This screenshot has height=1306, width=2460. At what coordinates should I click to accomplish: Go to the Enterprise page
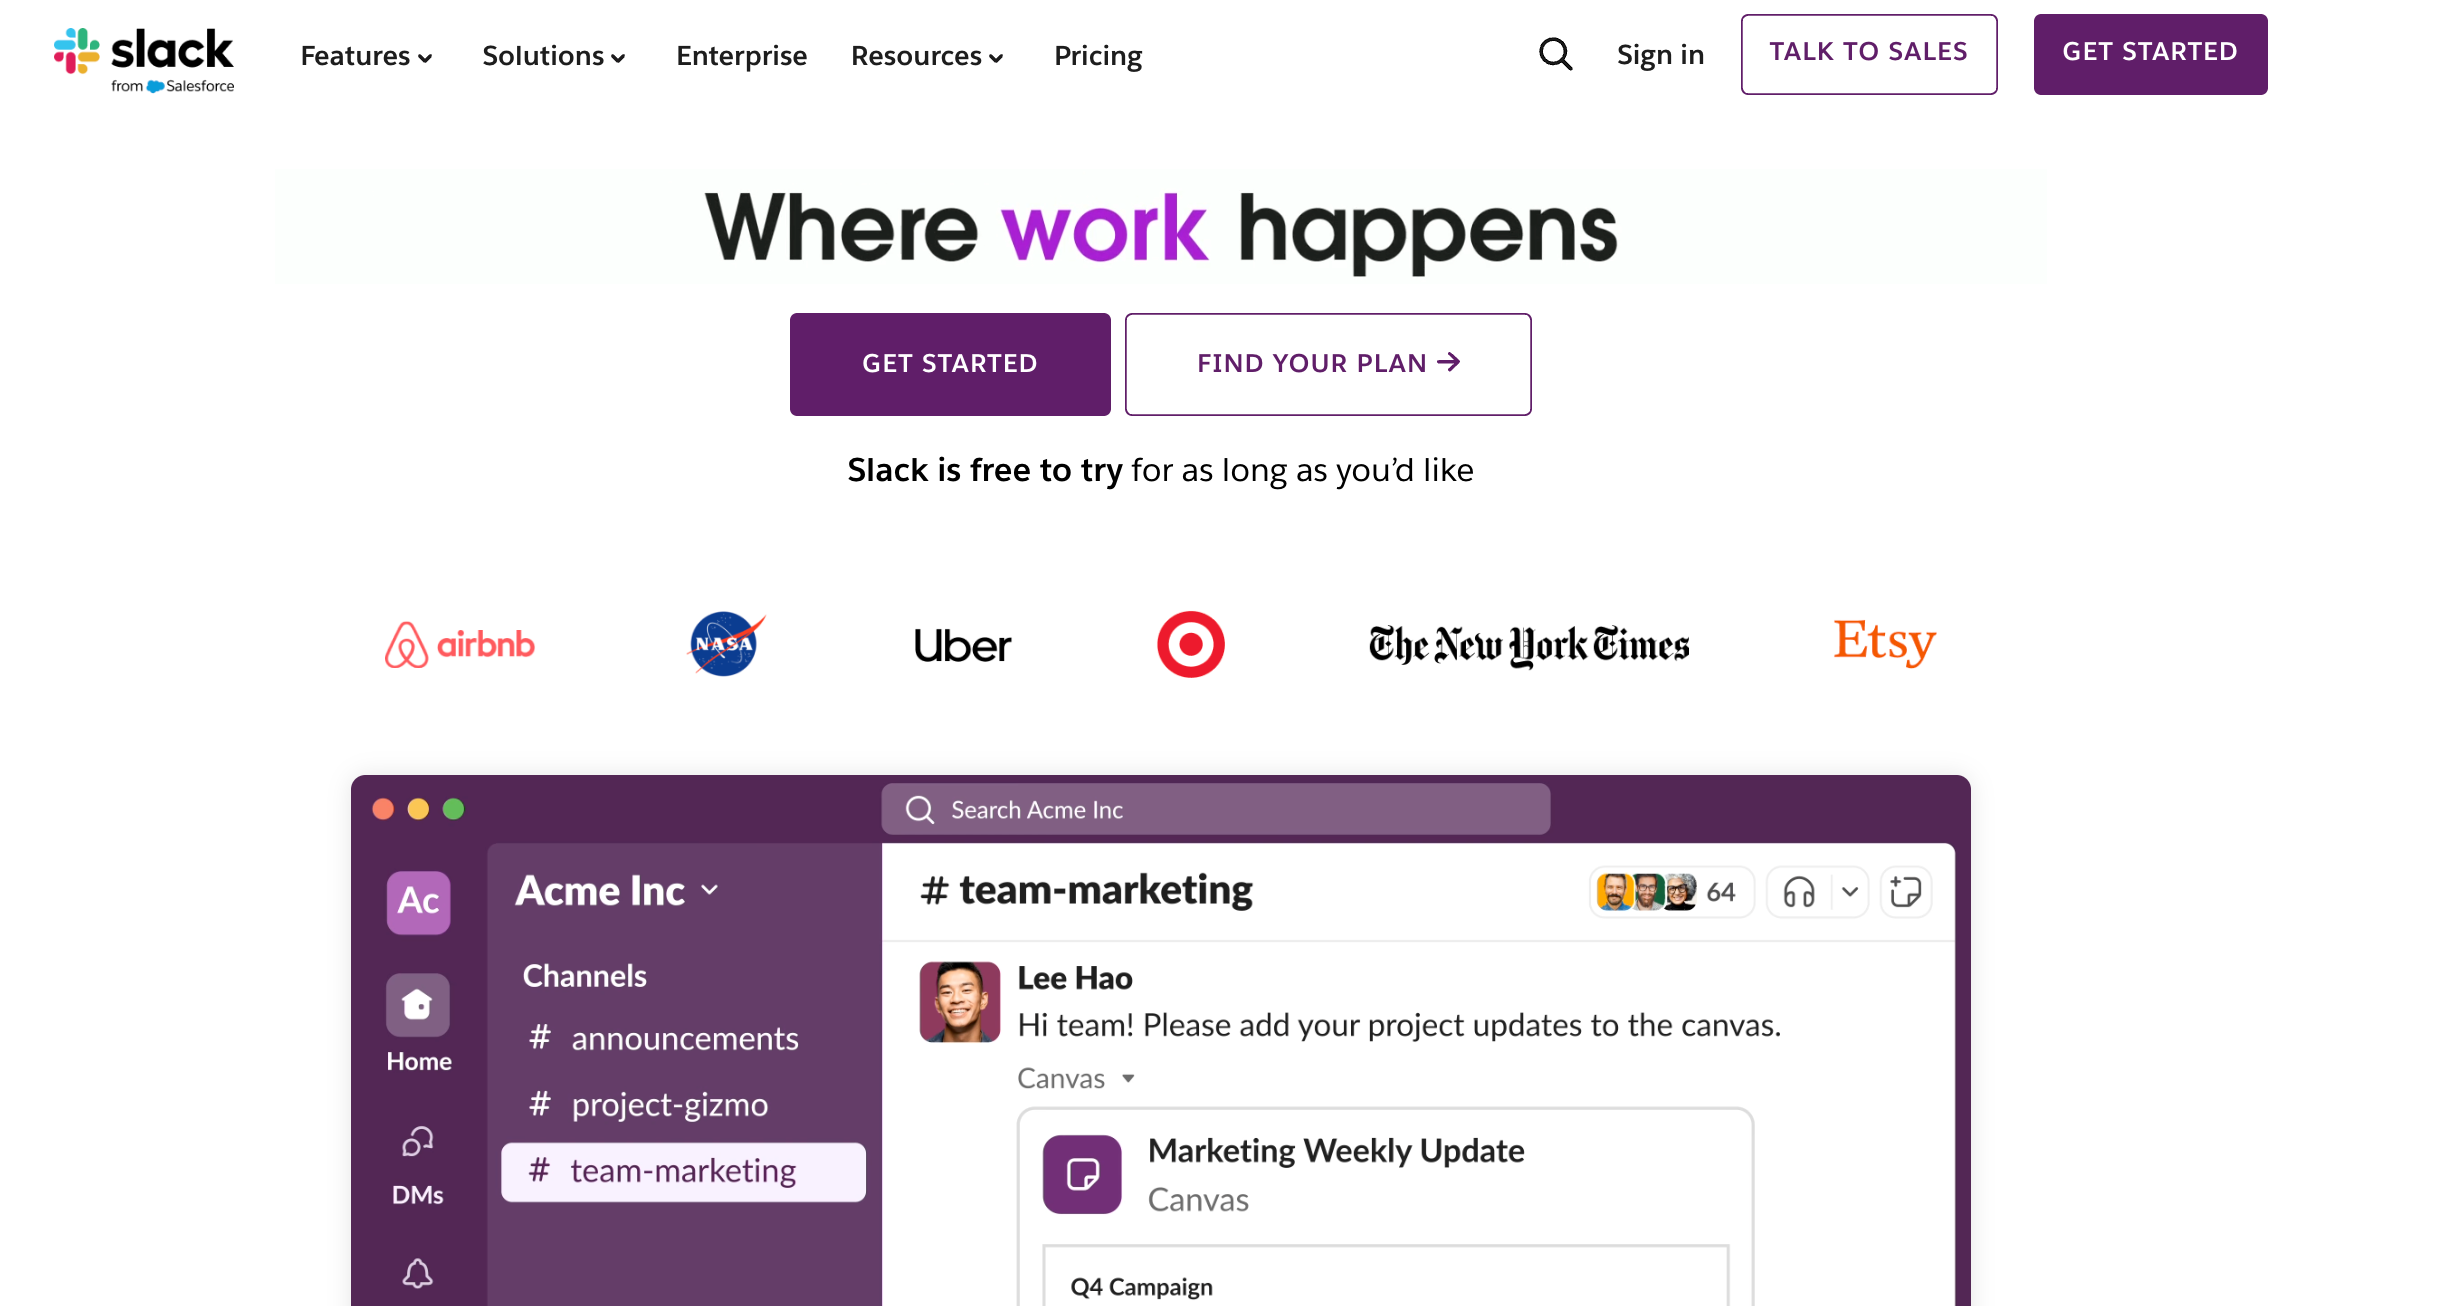741,56
